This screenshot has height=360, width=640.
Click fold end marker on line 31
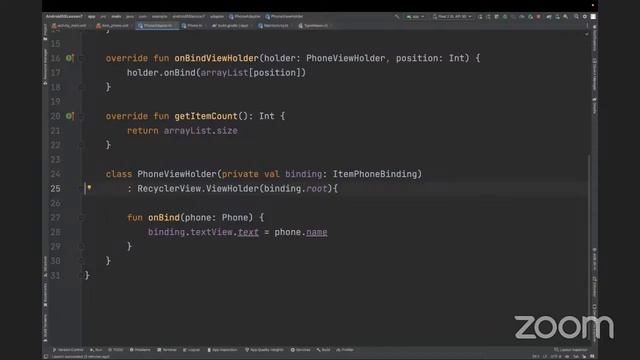(x=82, y=276)
